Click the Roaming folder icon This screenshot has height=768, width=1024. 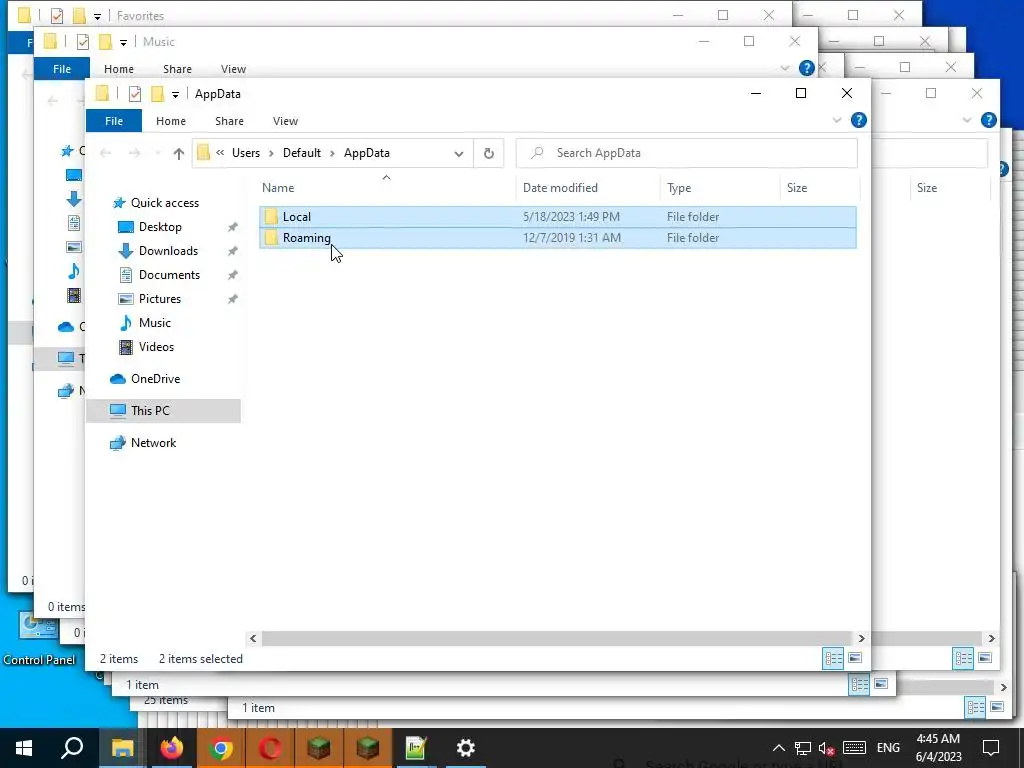click(x=271, y=238)
